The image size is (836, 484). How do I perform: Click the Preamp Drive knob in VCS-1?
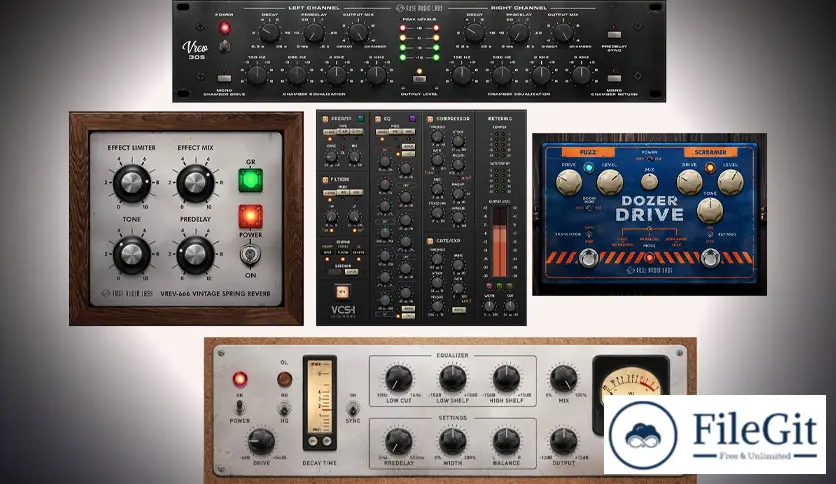pos(331,157)
